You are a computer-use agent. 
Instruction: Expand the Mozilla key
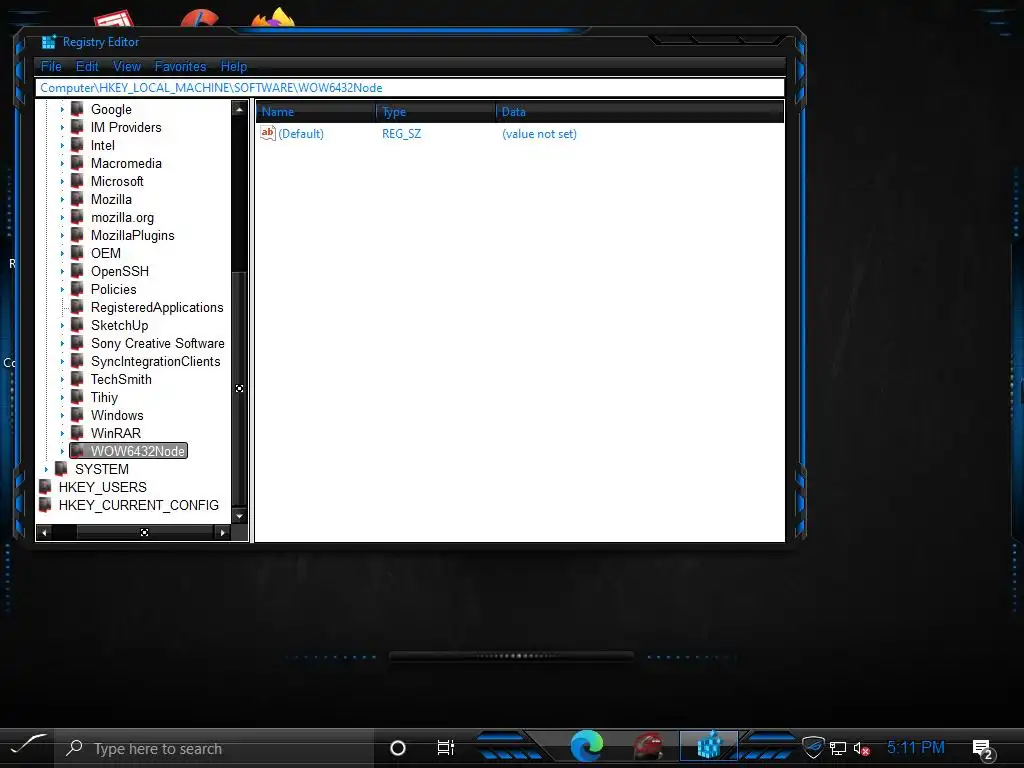[62, 200]
